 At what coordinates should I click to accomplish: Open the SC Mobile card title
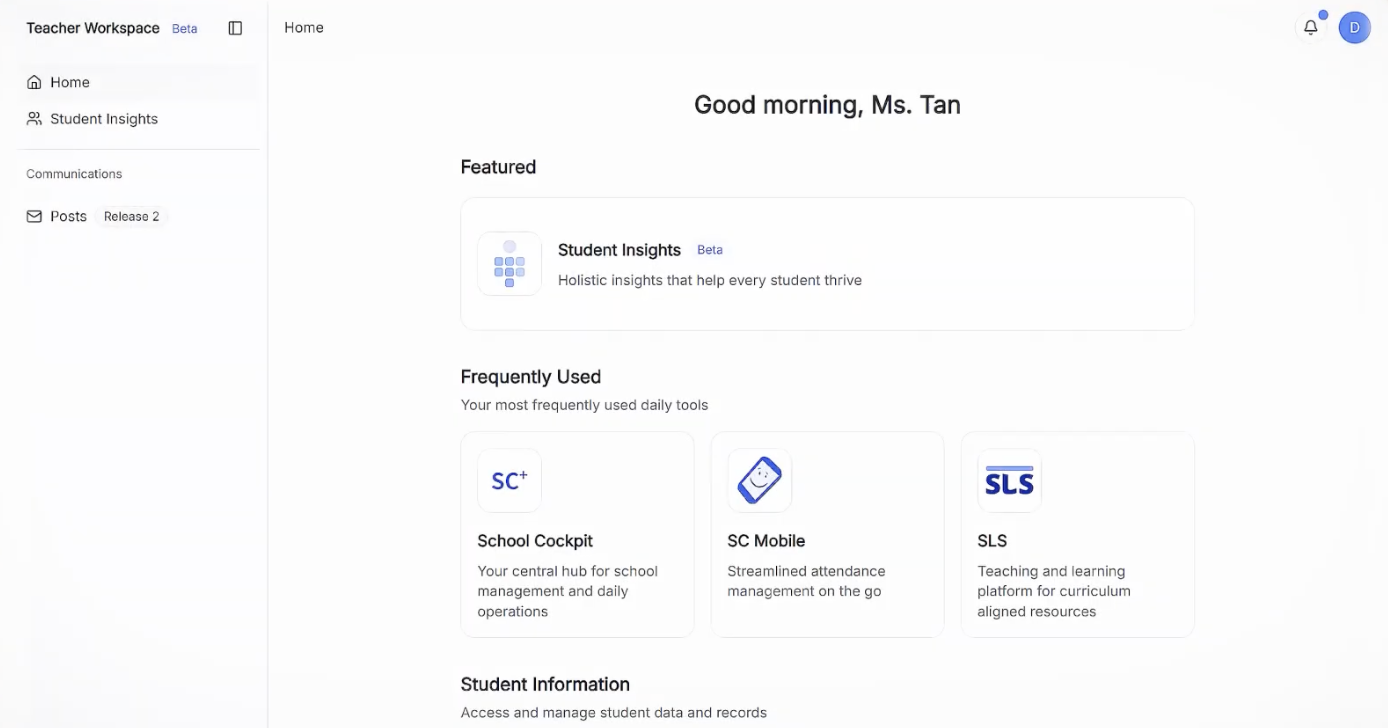(766, 541)
